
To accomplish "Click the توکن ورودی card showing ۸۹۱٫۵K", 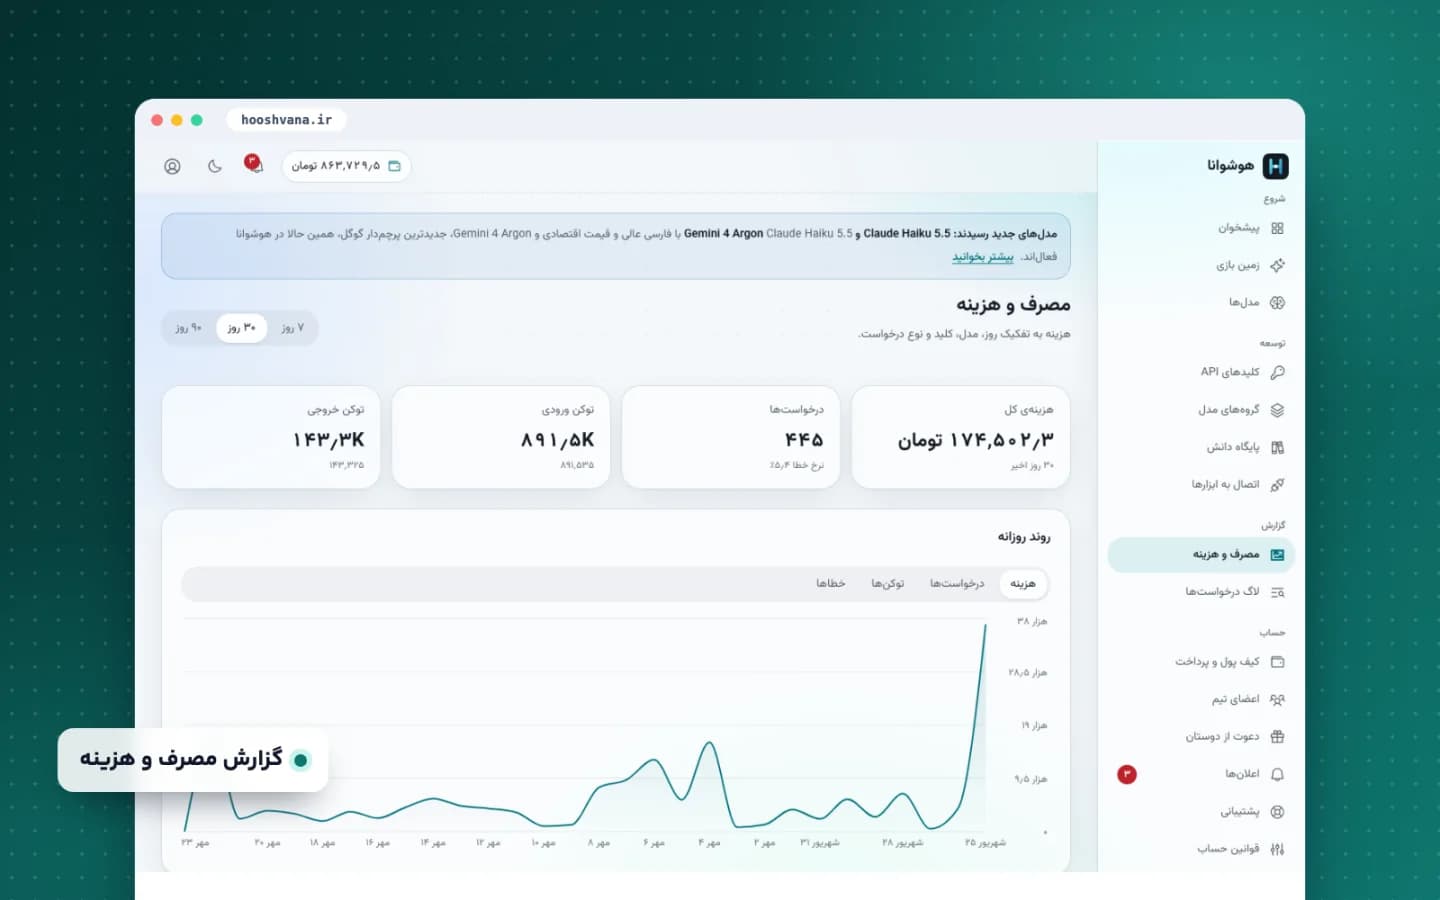I will (x=501, y=437).
